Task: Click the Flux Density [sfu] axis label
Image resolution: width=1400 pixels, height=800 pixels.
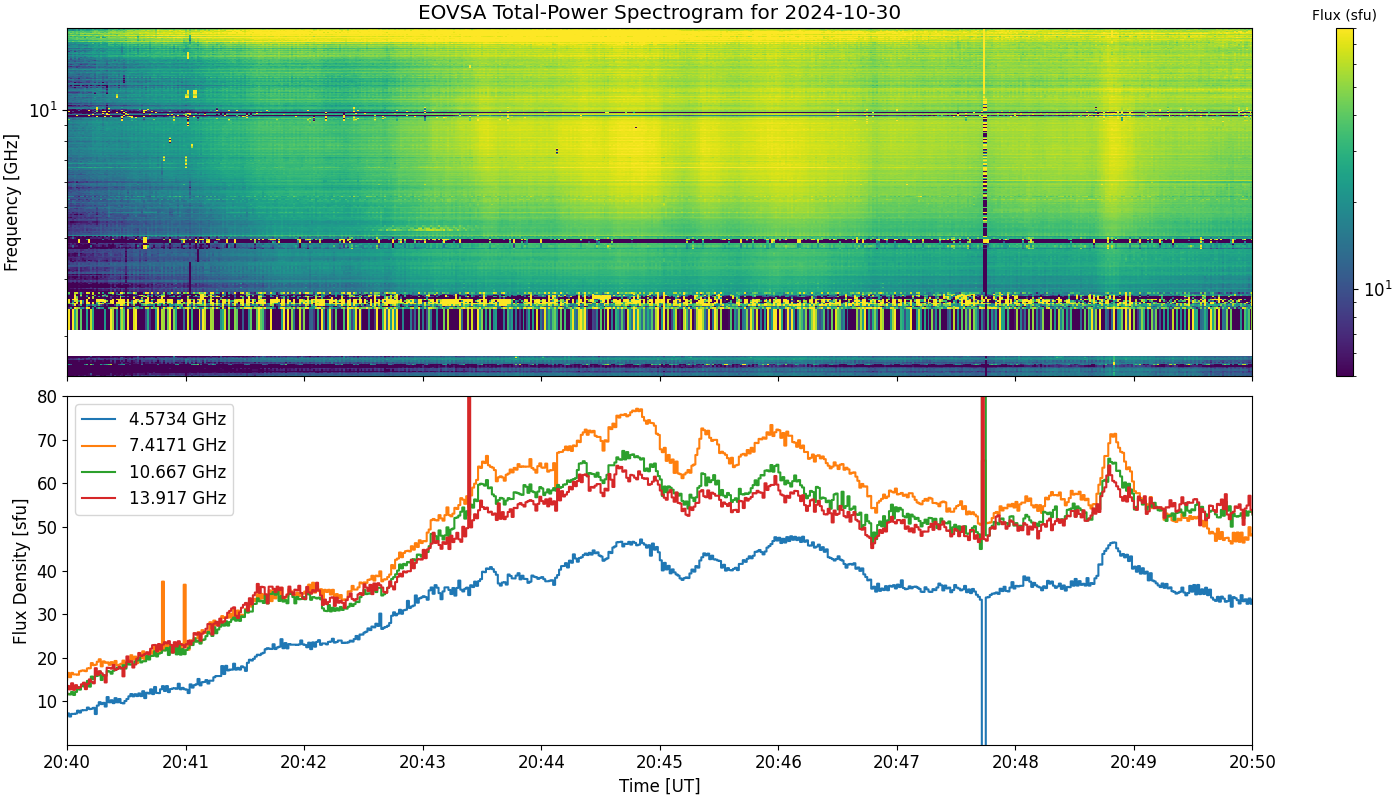Action: [20, 570]
